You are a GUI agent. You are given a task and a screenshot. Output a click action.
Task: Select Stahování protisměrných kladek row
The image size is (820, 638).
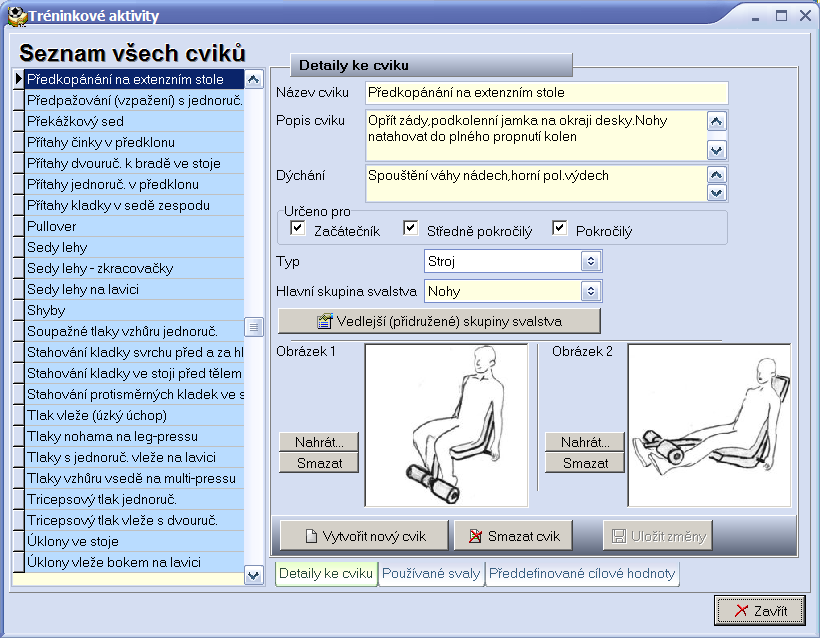coord(134,394)
